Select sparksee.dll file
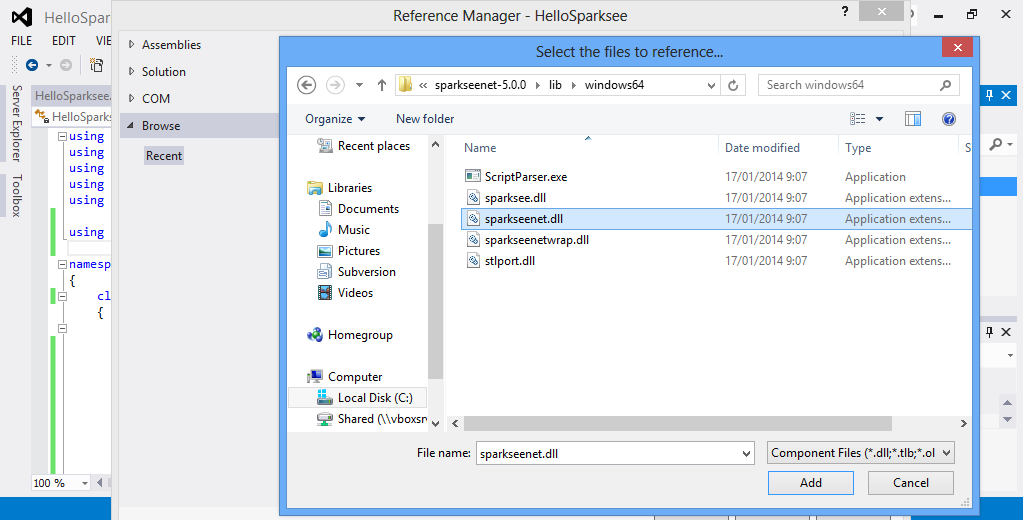This screenshot has height=520, width=1023. coord(515,198)
